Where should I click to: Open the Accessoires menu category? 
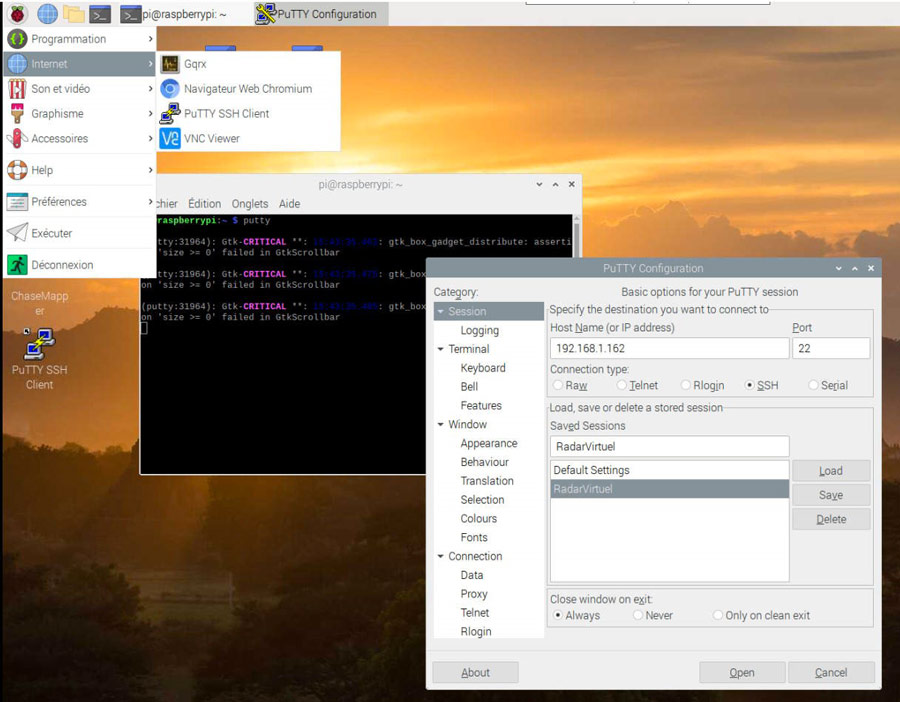[x=80, y=138]
